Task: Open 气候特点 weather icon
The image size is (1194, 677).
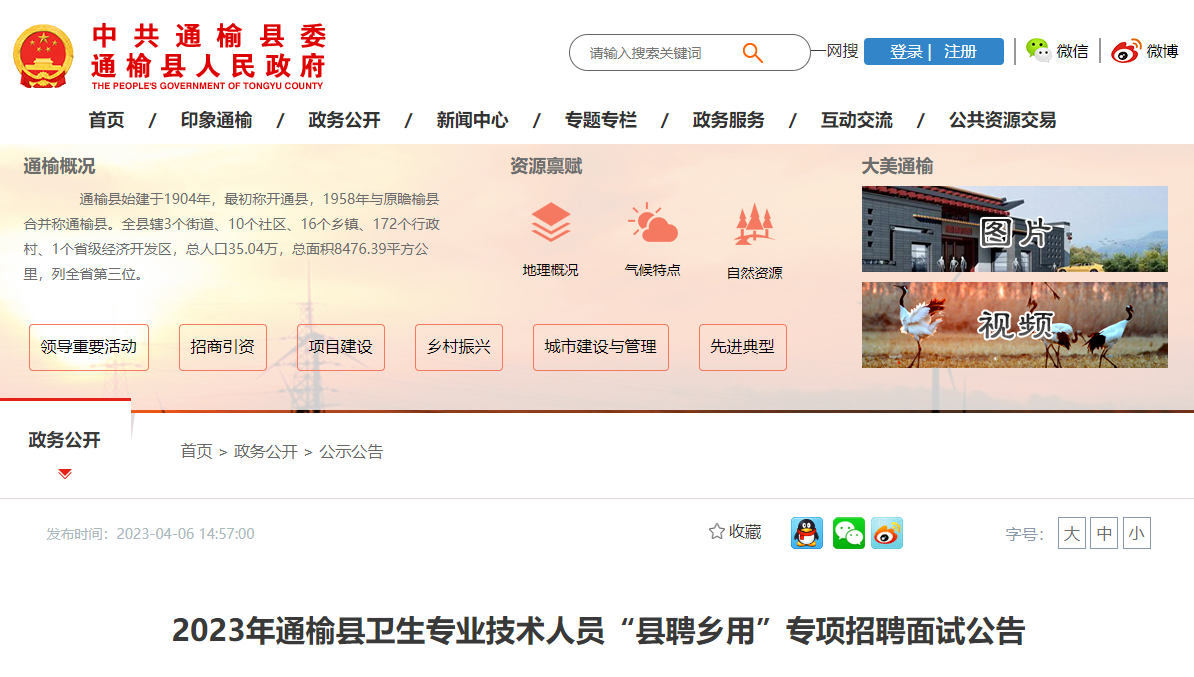Action: [653, 222]
